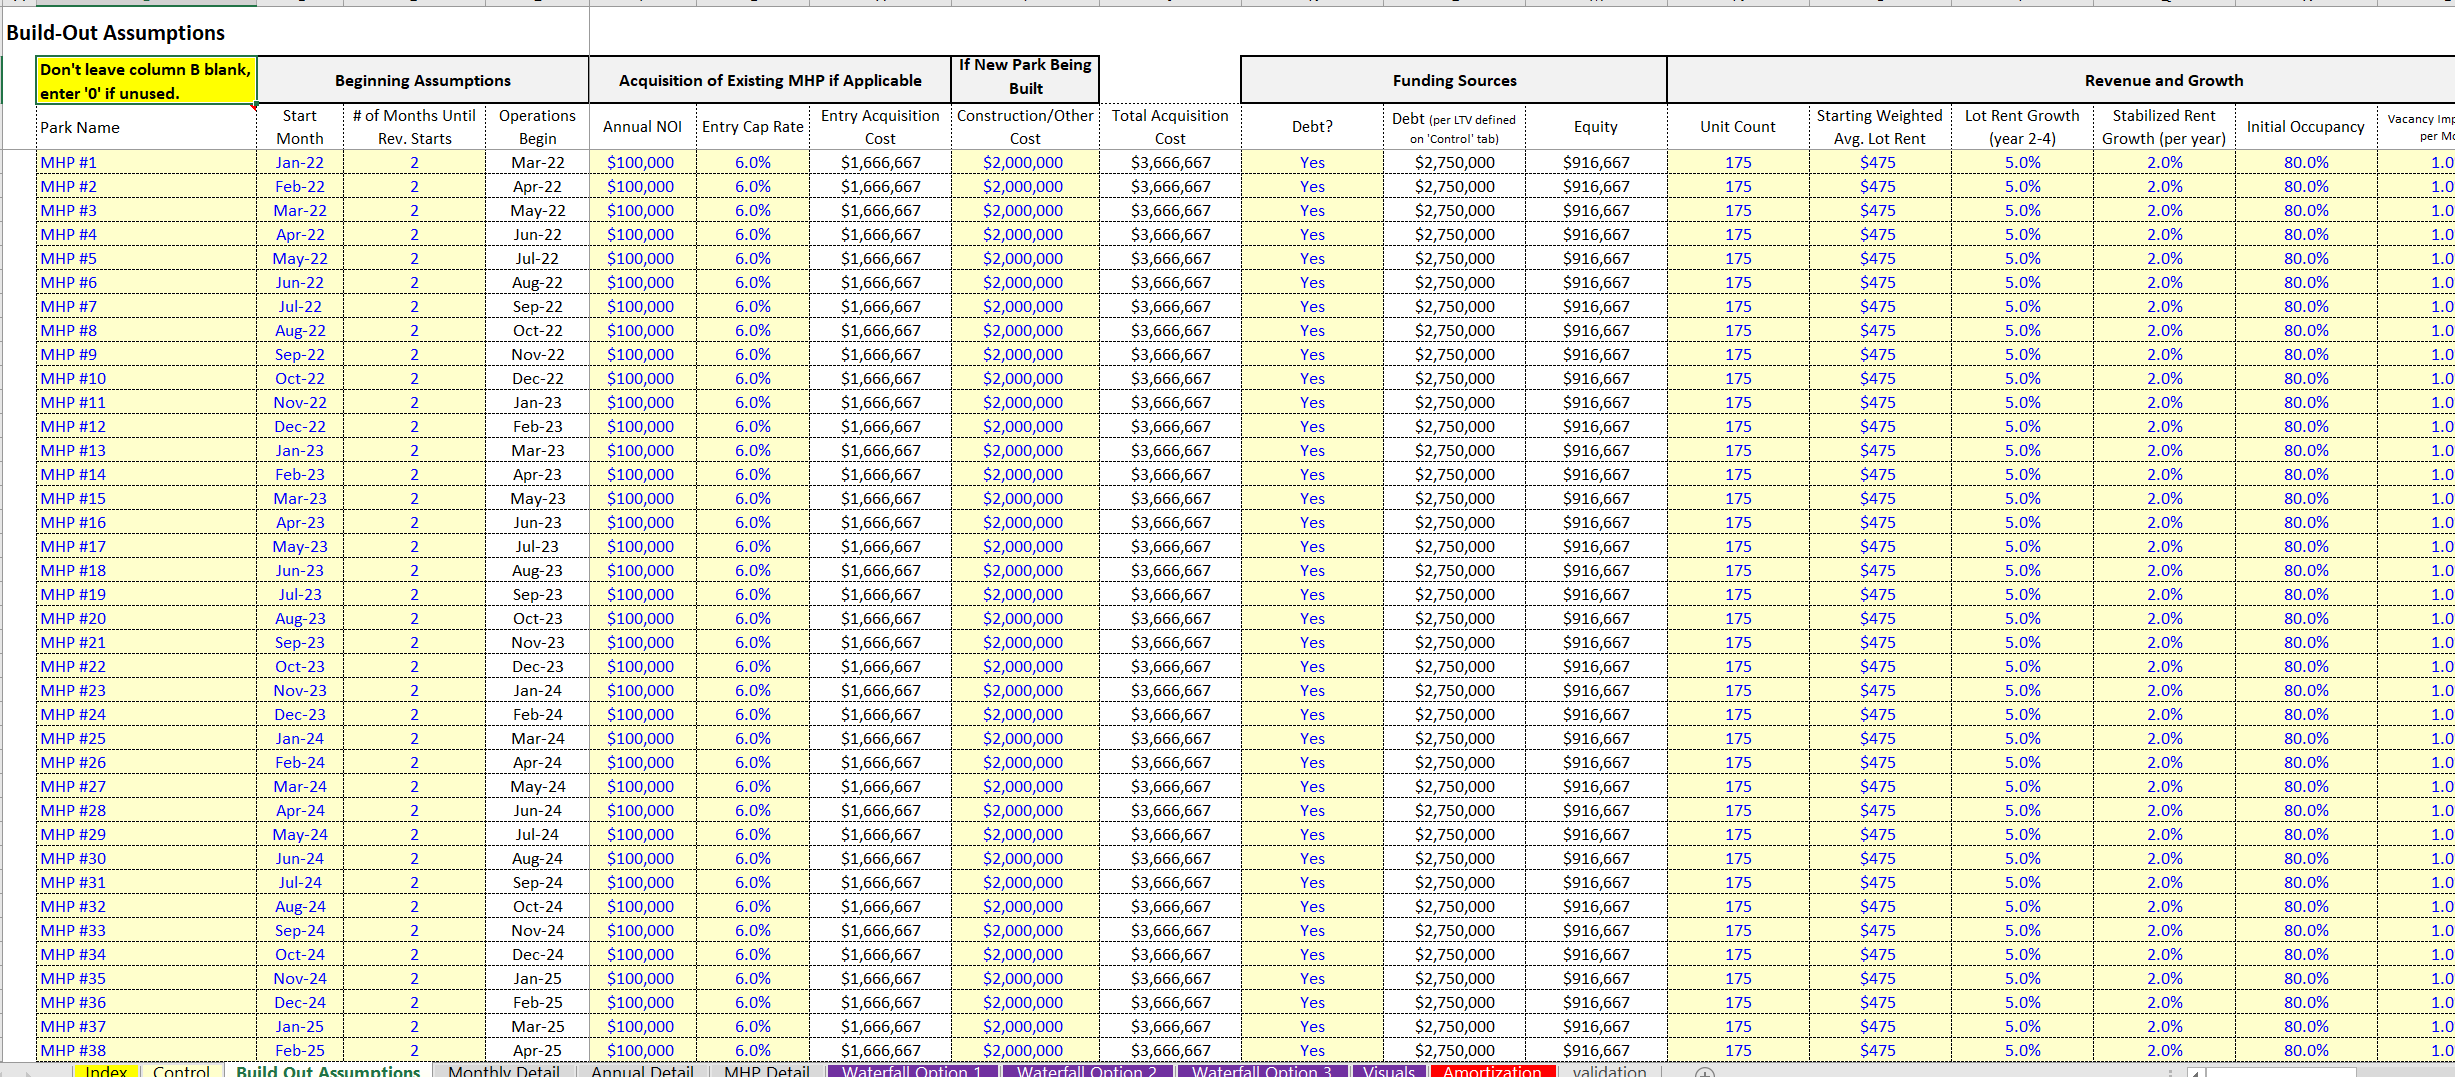Image resolution: width=2455 pixels, height=1077 pixels.
Task: Click the Annual NOI column header
Action: coord(643,127)
